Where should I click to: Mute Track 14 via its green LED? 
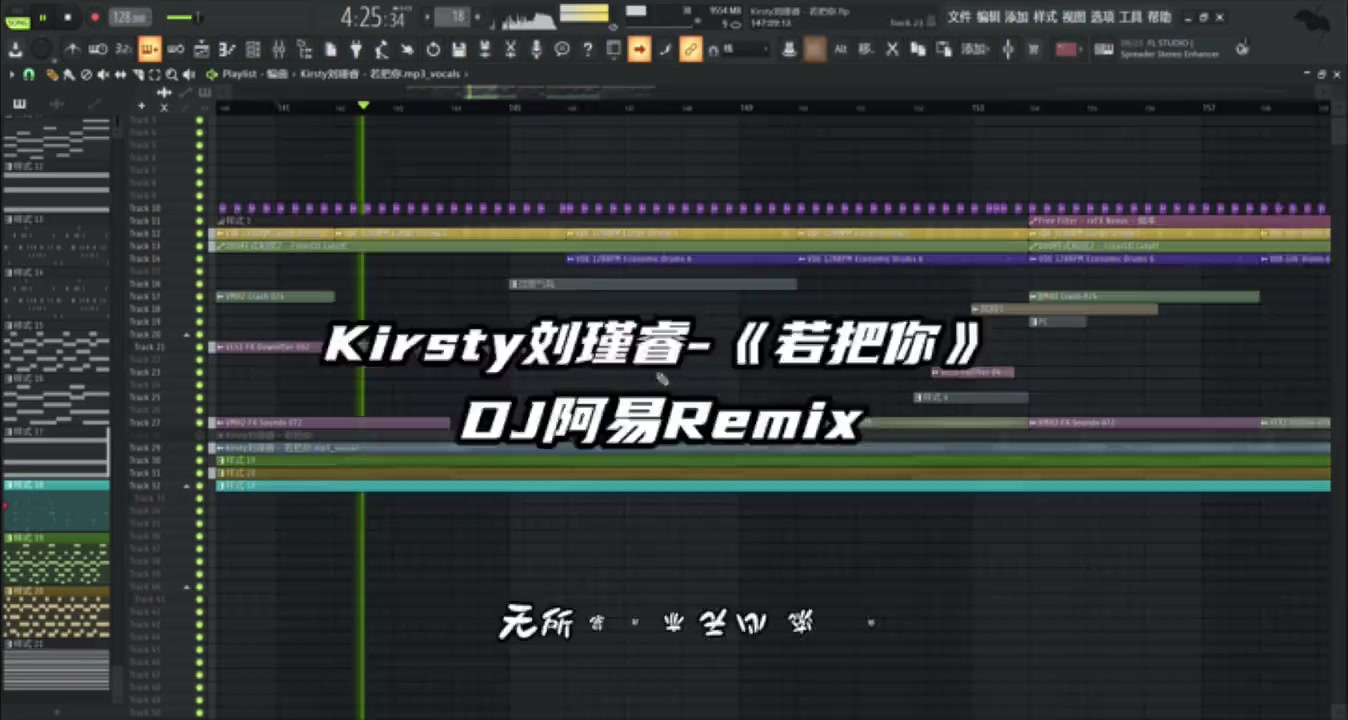(199, 258)
